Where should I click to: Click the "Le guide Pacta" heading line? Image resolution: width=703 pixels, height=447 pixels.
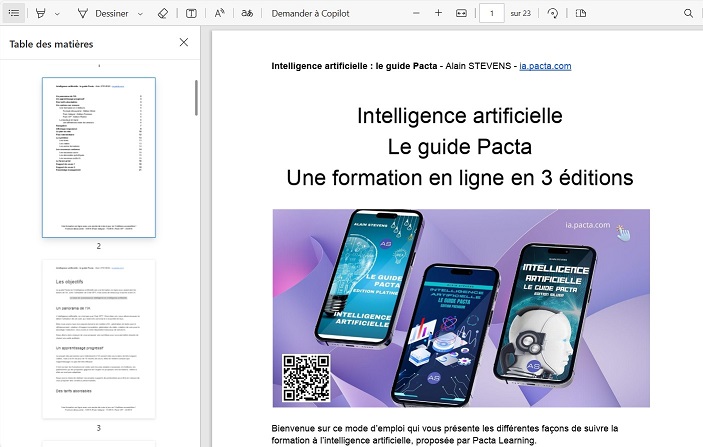coord(460,147)
